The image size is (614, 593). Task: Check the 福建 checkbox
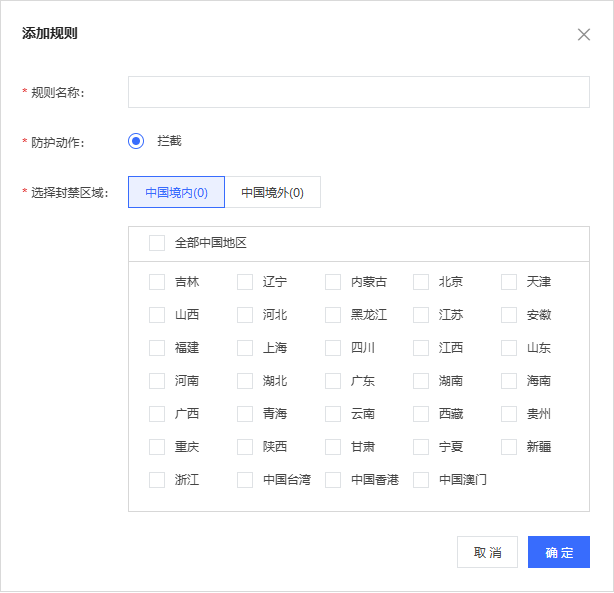point(157,348)
